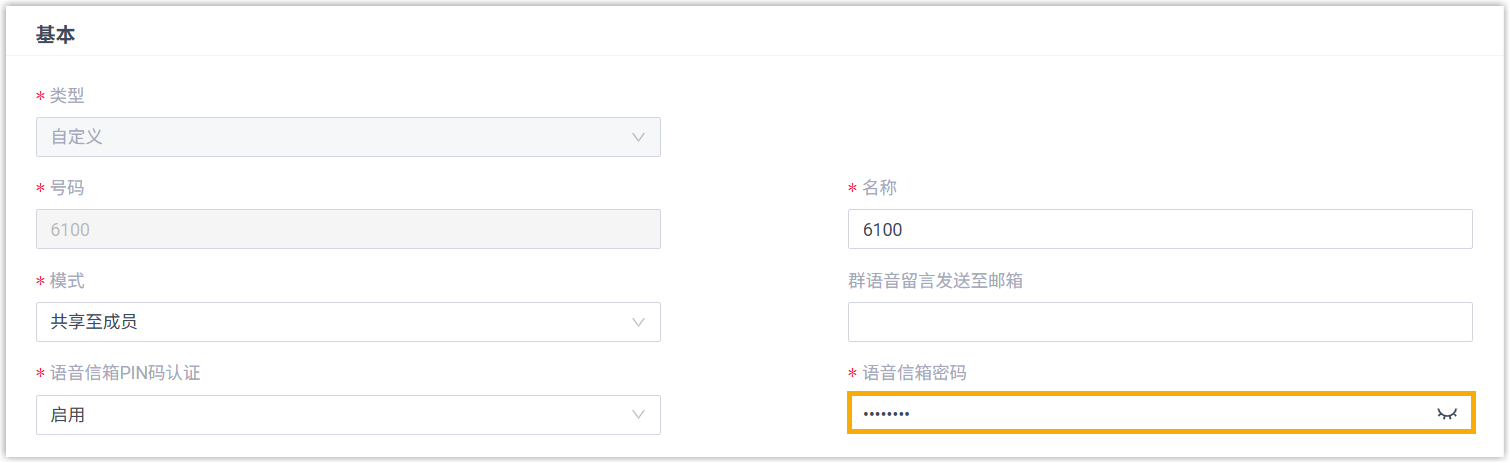Focus the 名称 input field
Viewport: 1510px width, 463px height.
pos(1159,229)
